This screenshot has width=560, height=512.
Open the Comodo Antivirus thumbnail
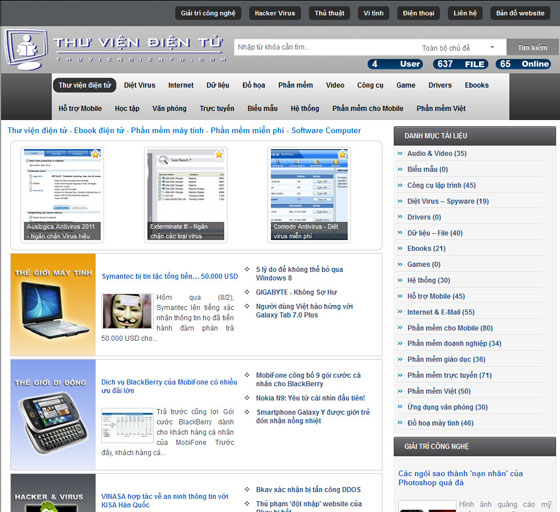tap(309, 195)
